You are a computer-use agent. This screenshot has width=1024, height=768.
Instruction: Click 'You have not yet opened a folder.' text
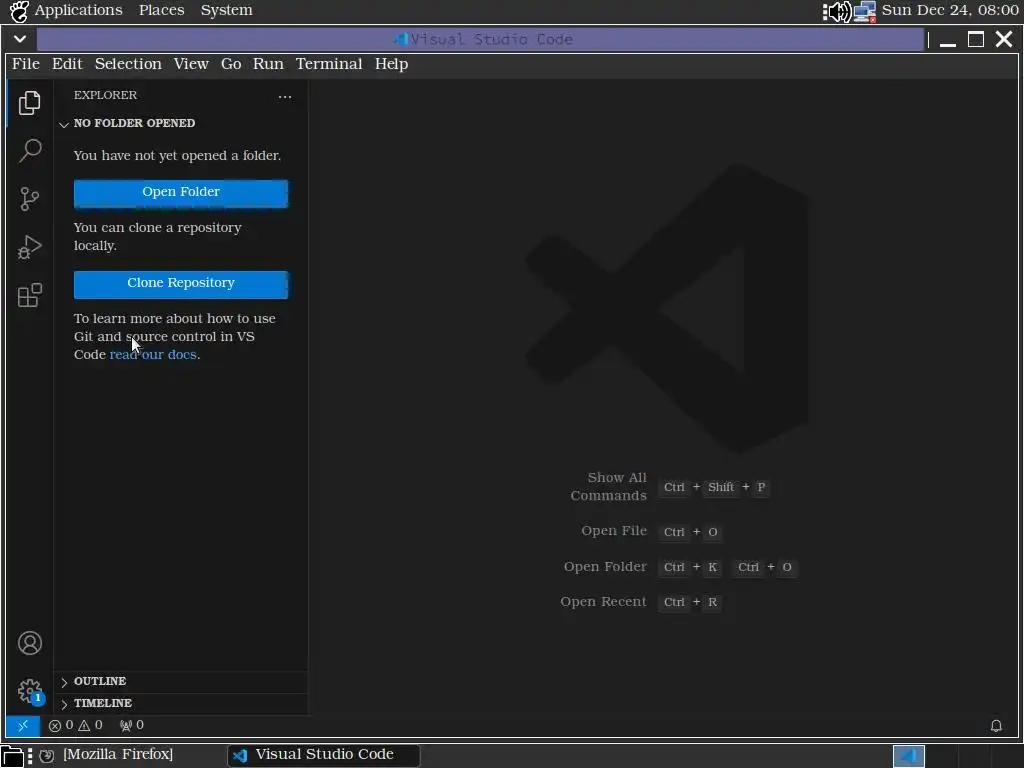click(177, 155)
